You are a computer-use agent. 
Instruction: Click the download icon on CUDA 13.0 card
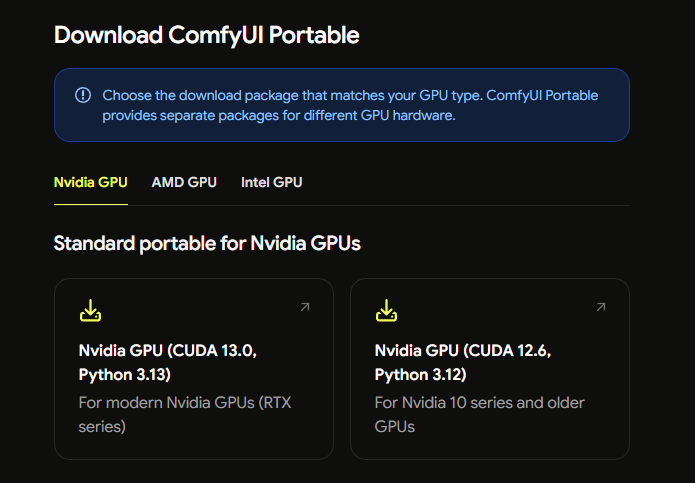click(x=90, y=311)
